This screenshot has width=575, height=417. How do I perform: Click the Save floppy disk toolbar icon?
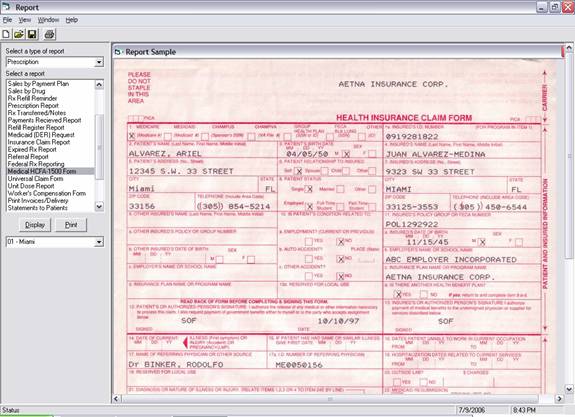point(32,34)
